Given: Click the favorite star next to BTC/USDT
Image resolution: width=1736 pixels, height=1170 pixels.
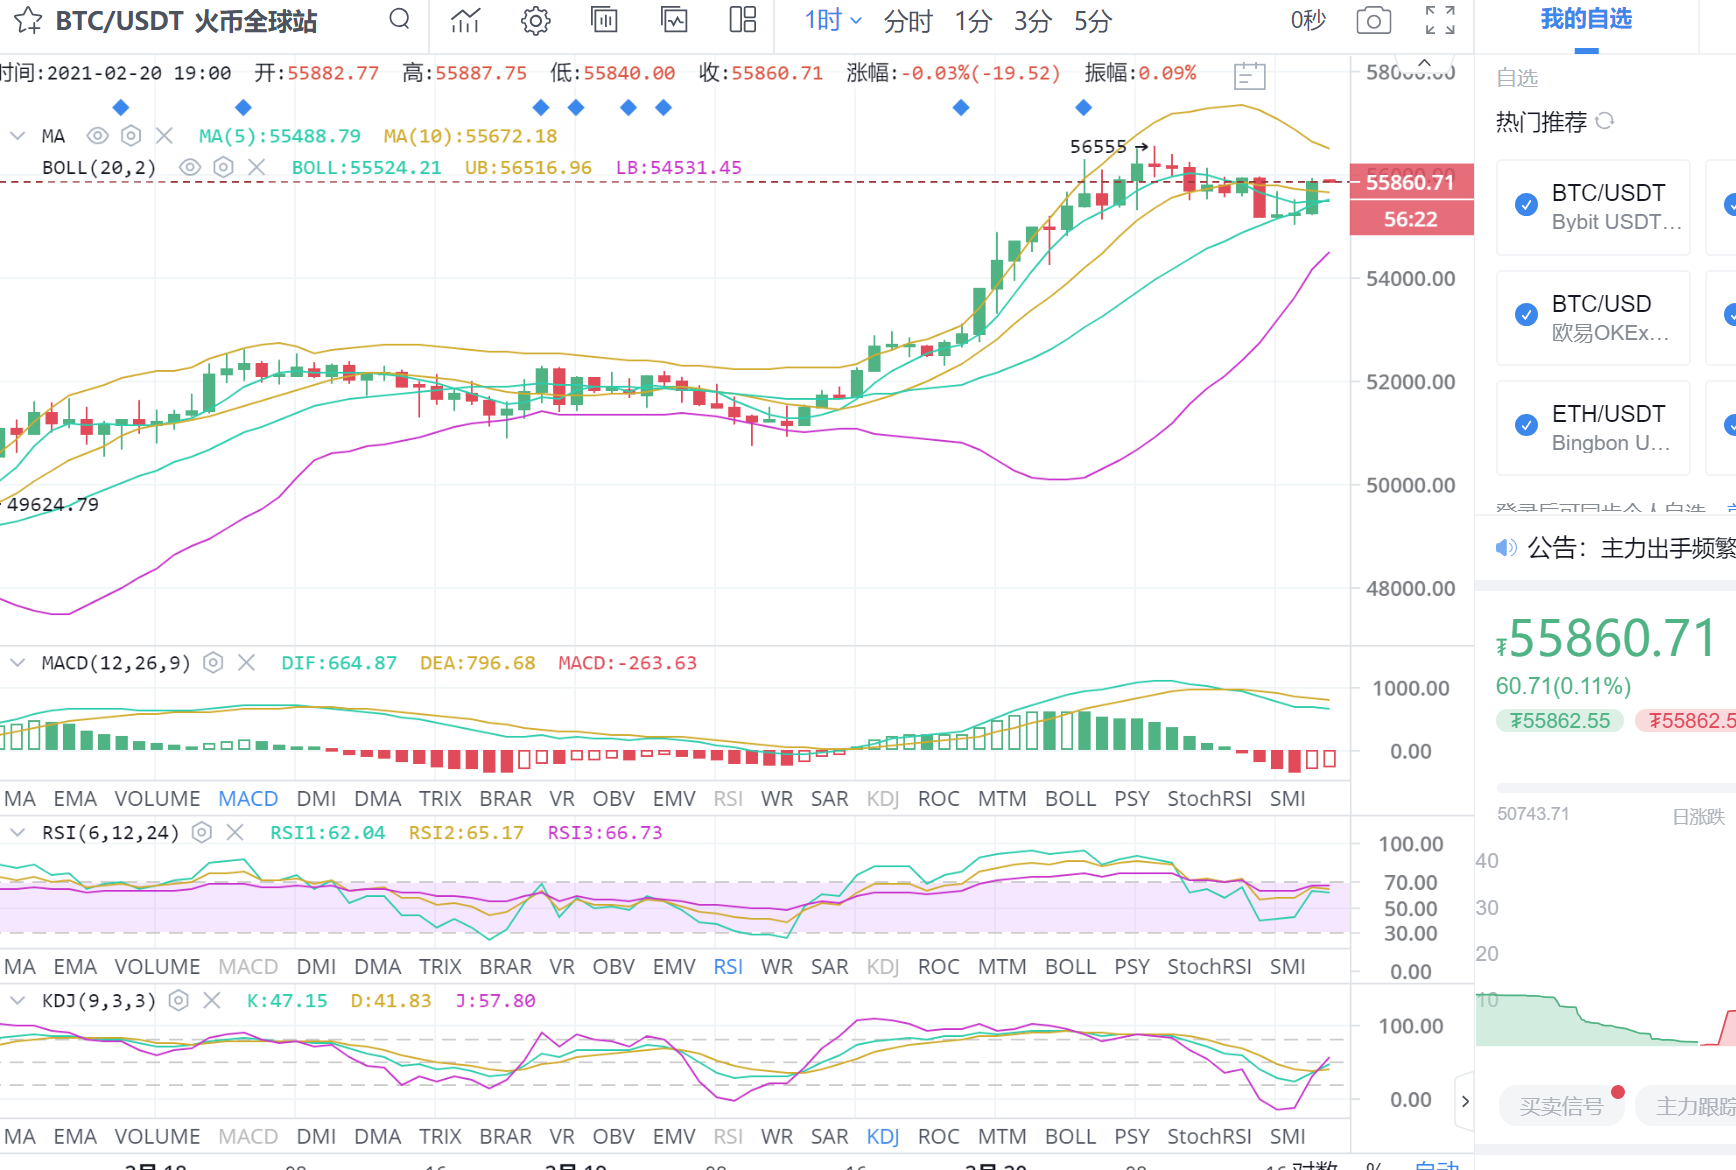Looking at the screenshot, I should point(28,21).
